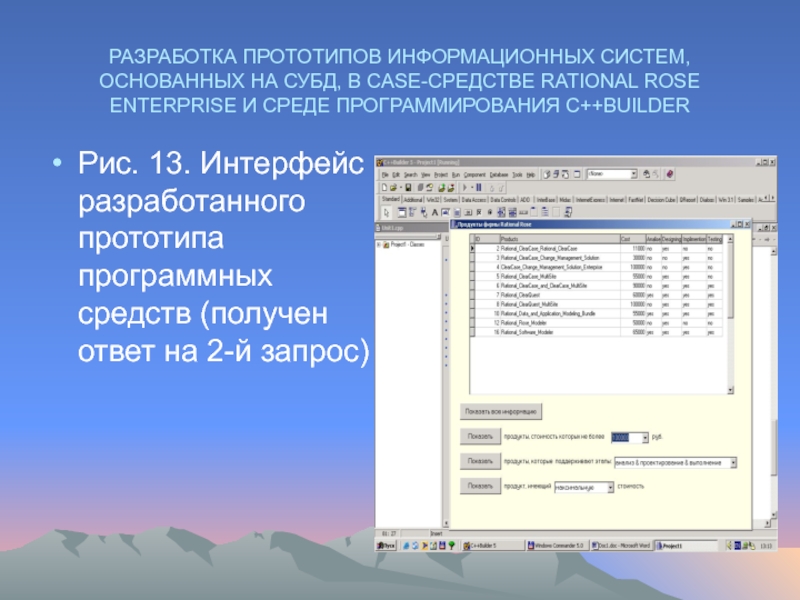Click the Open file folder toolbar icon
This screenshot has height=600, width=800.
pyautogui.click(x=393, y=187)
